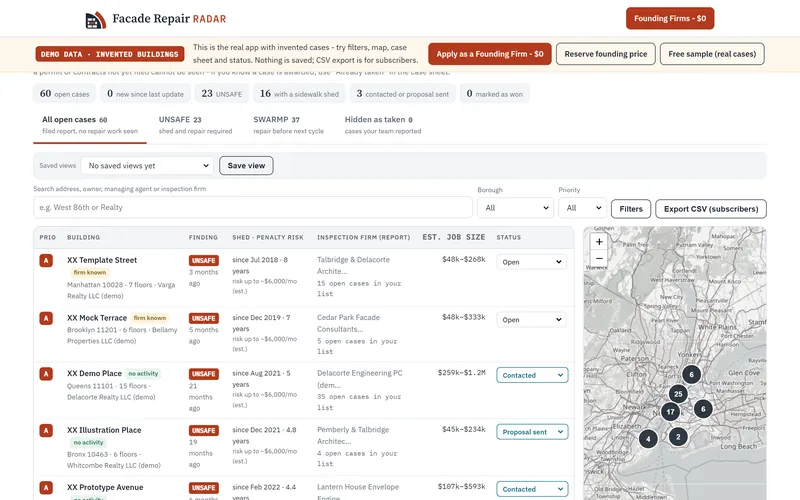
Task: Click the EST. JOB SIZE column header
Action: tap(454, 237)
